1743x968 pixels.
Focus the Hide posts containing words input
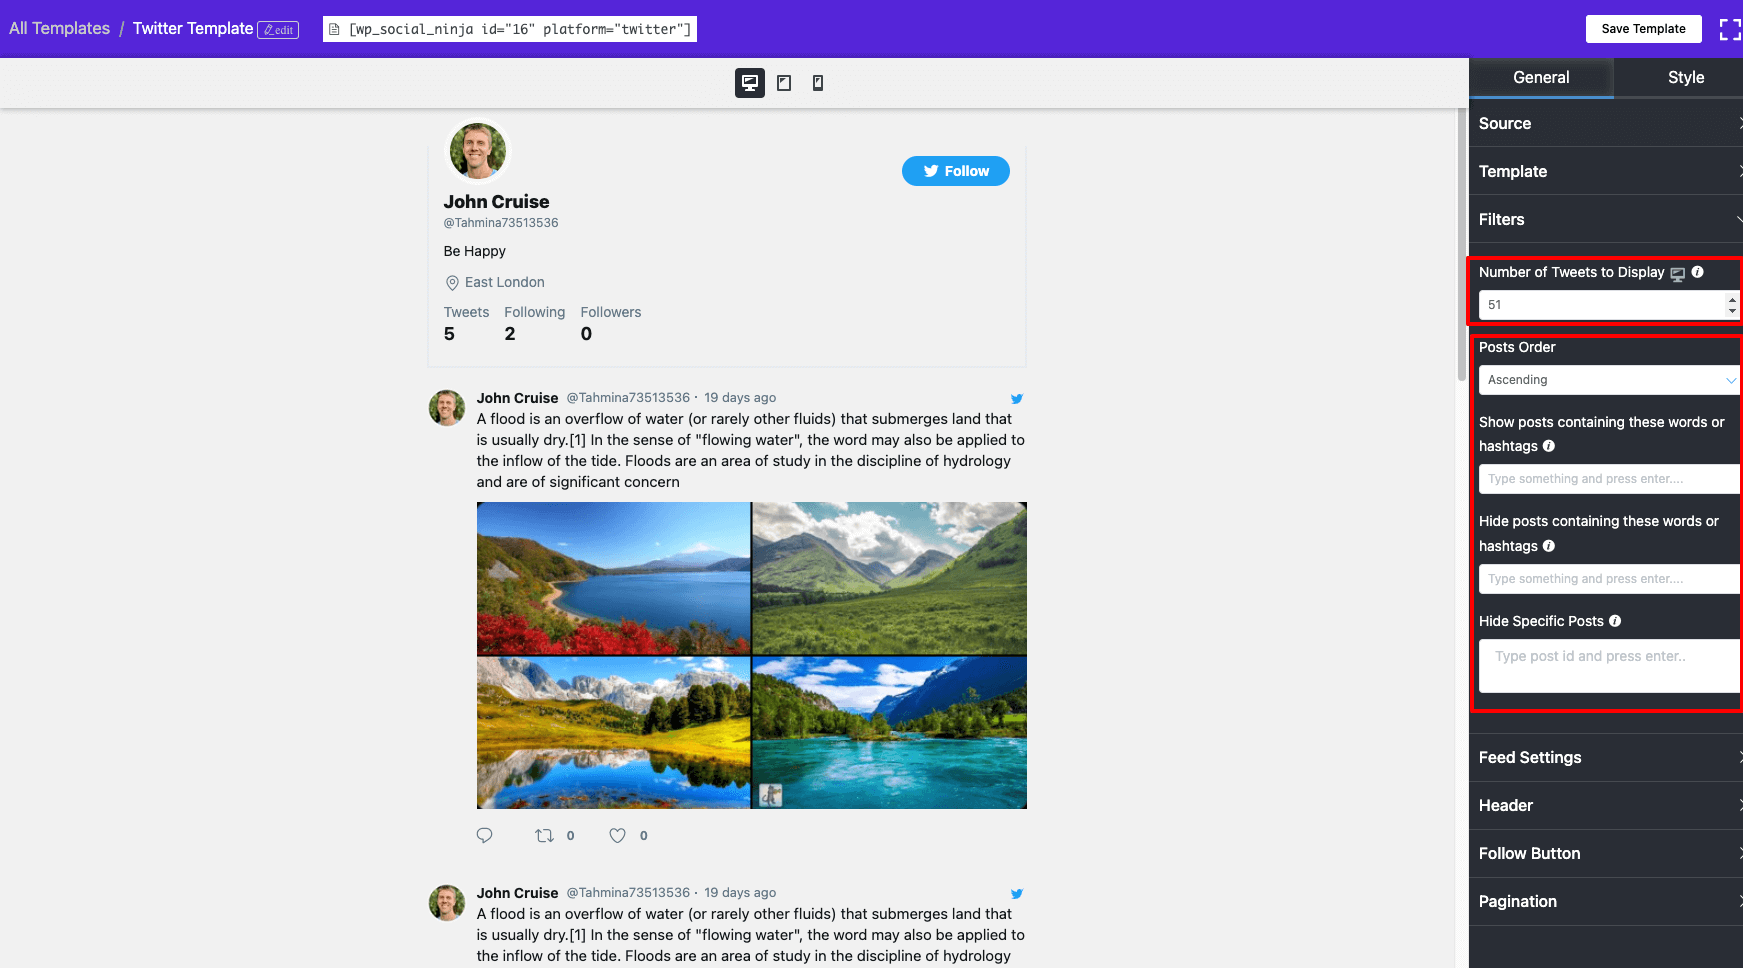tap(1609, 579)
